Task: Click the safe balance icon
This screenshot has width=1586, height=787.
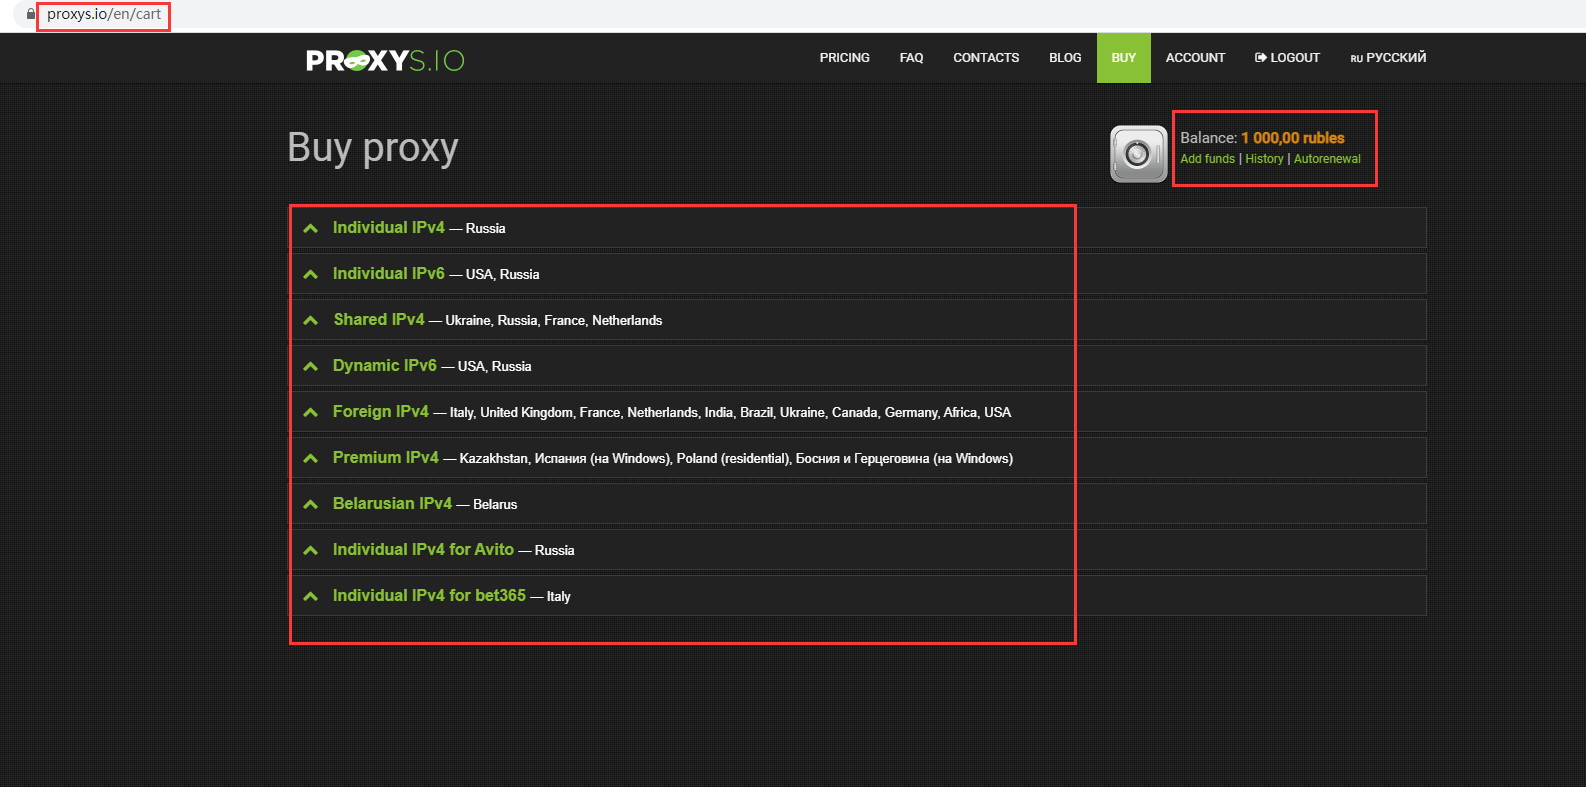Action: (x=1138, y=154)
